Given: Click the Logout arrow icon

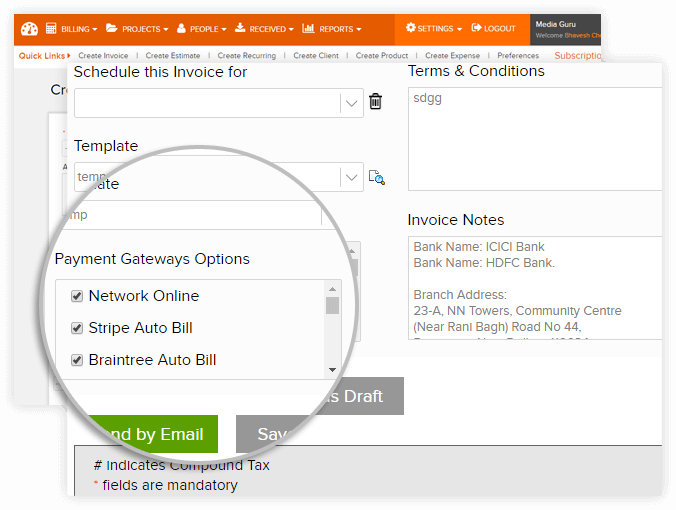Looking at the screenshot, I should pos(476,28).
